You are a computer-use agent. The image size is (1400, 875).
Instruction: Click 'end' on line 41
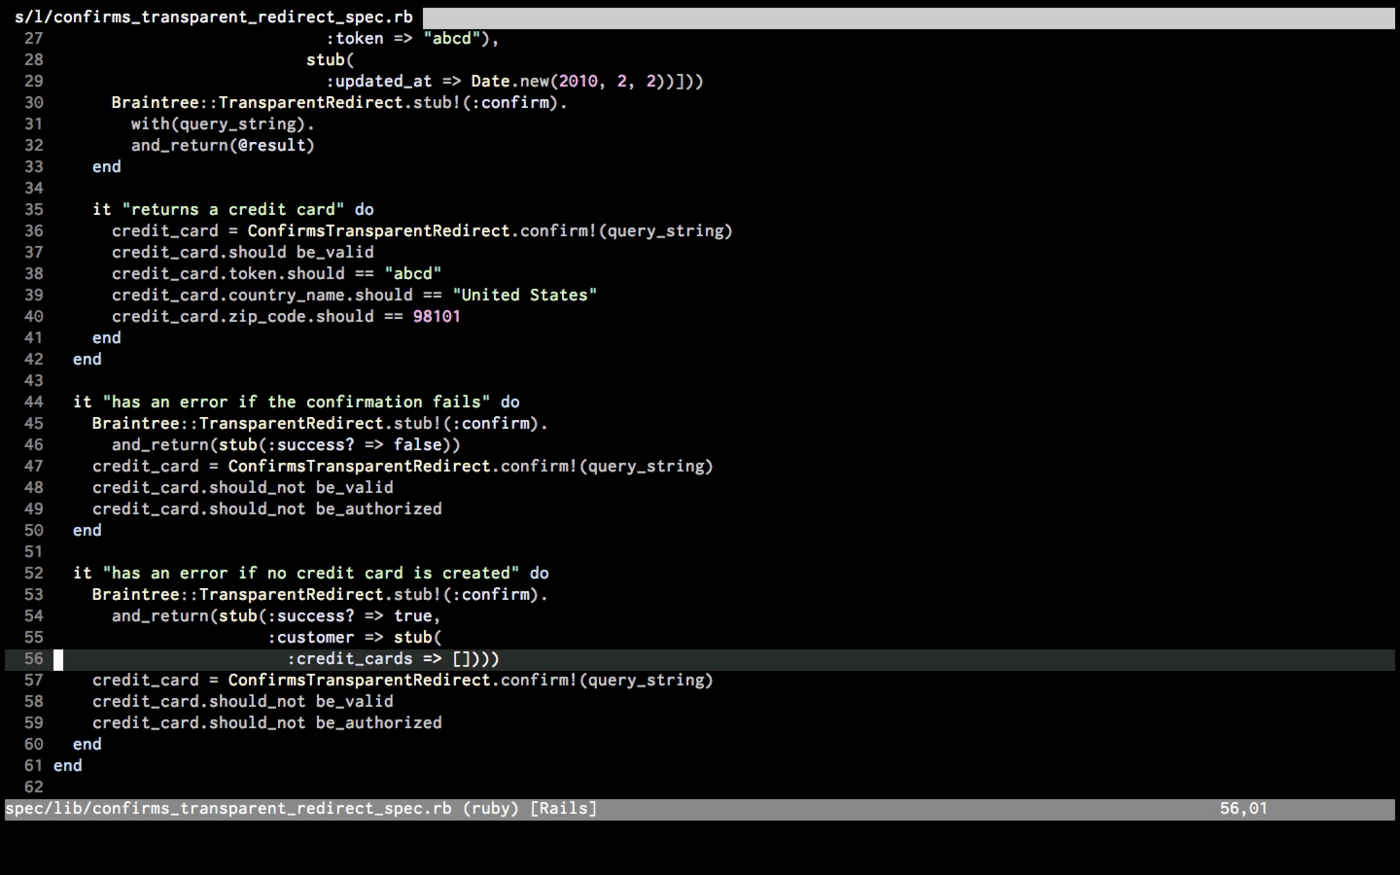[107, 338]
